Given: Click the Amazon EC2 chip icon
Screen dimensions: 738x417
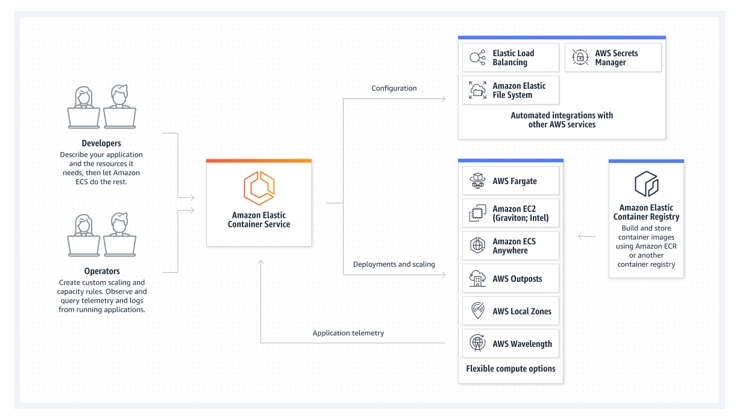Looking at the screenshot, I should coord(477,213).
